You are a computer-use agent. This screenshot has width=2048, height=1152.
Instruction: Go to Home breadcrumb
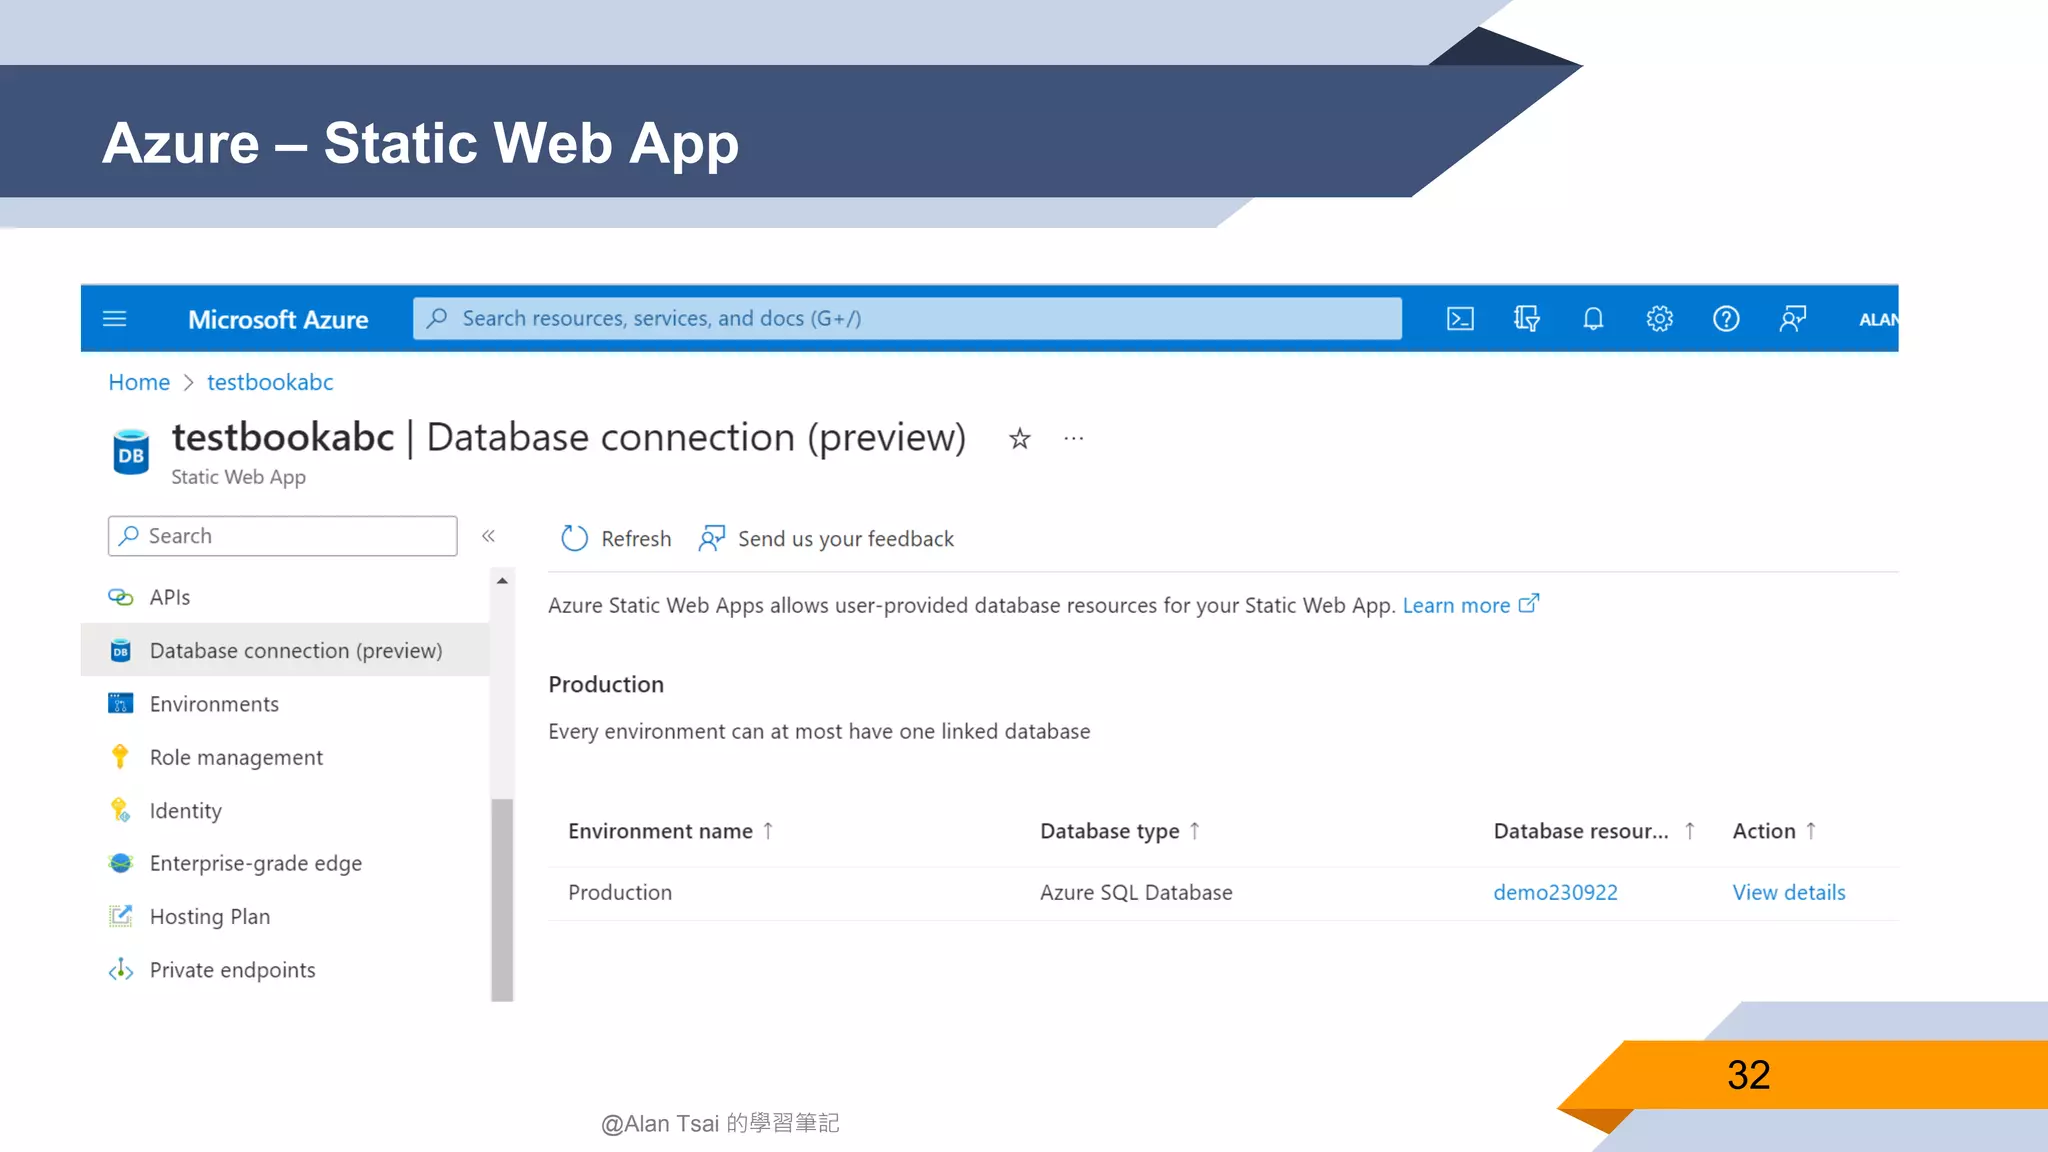[139, 382]
